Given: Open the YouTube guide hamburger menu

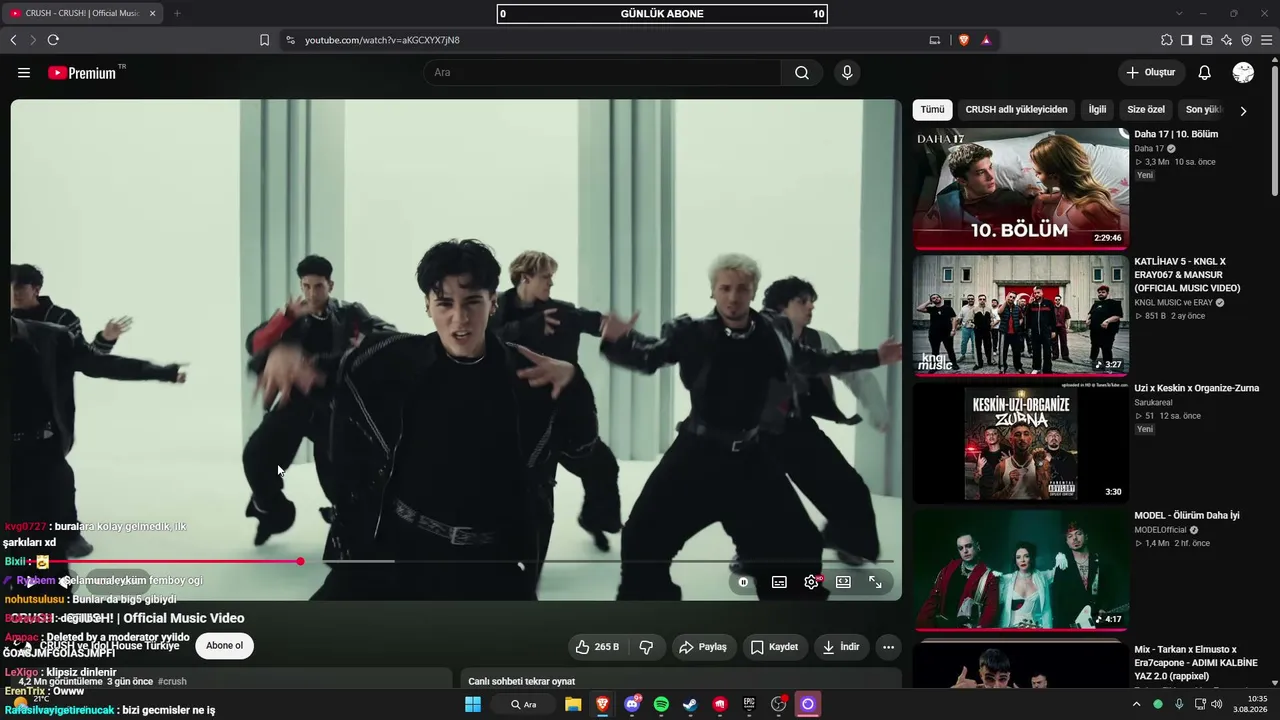Looking at the screenshot, I should coord(24,73).
